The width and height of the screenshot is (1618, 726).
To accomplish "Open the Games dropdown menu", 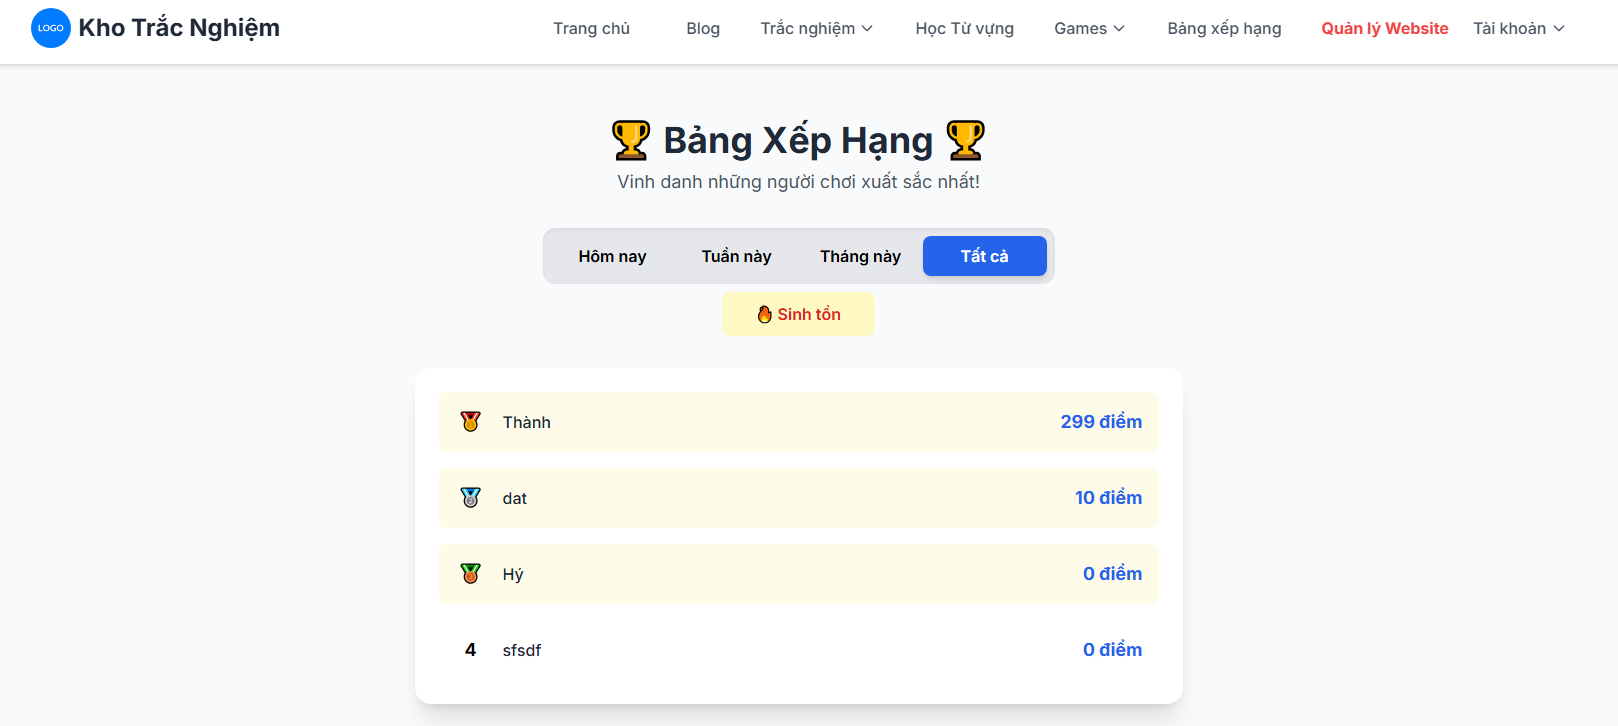I will (x=1089, y=28).
